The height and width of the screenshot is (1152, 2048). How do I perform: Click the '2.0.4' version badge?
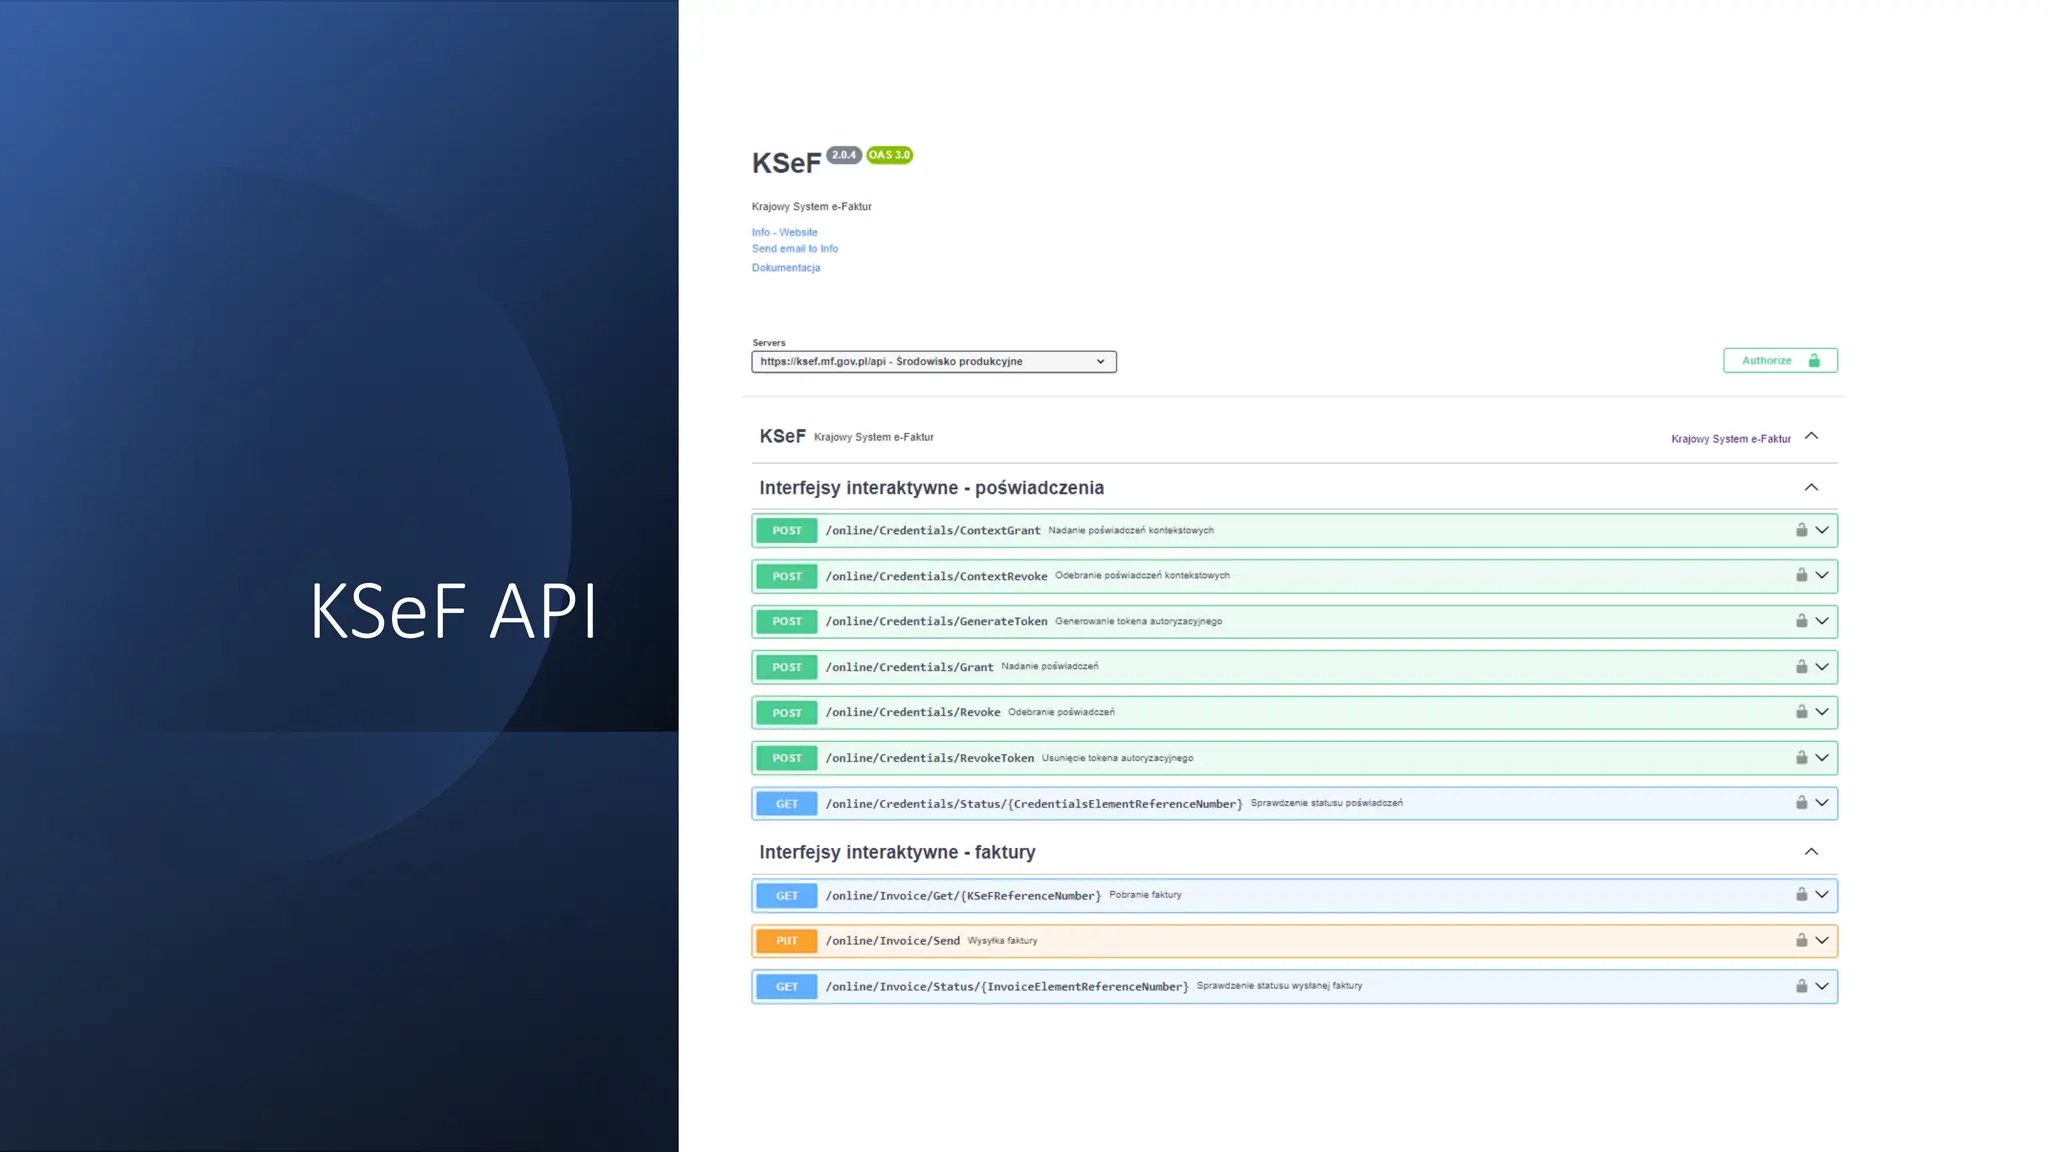[x=844, y=155]
